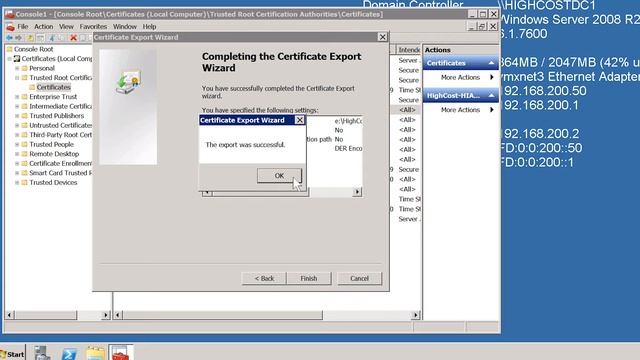The width and height of the screenshot is (640, 360).
Task: Select Third-Party Root Certification folder
Action: [x=60, y=135]
